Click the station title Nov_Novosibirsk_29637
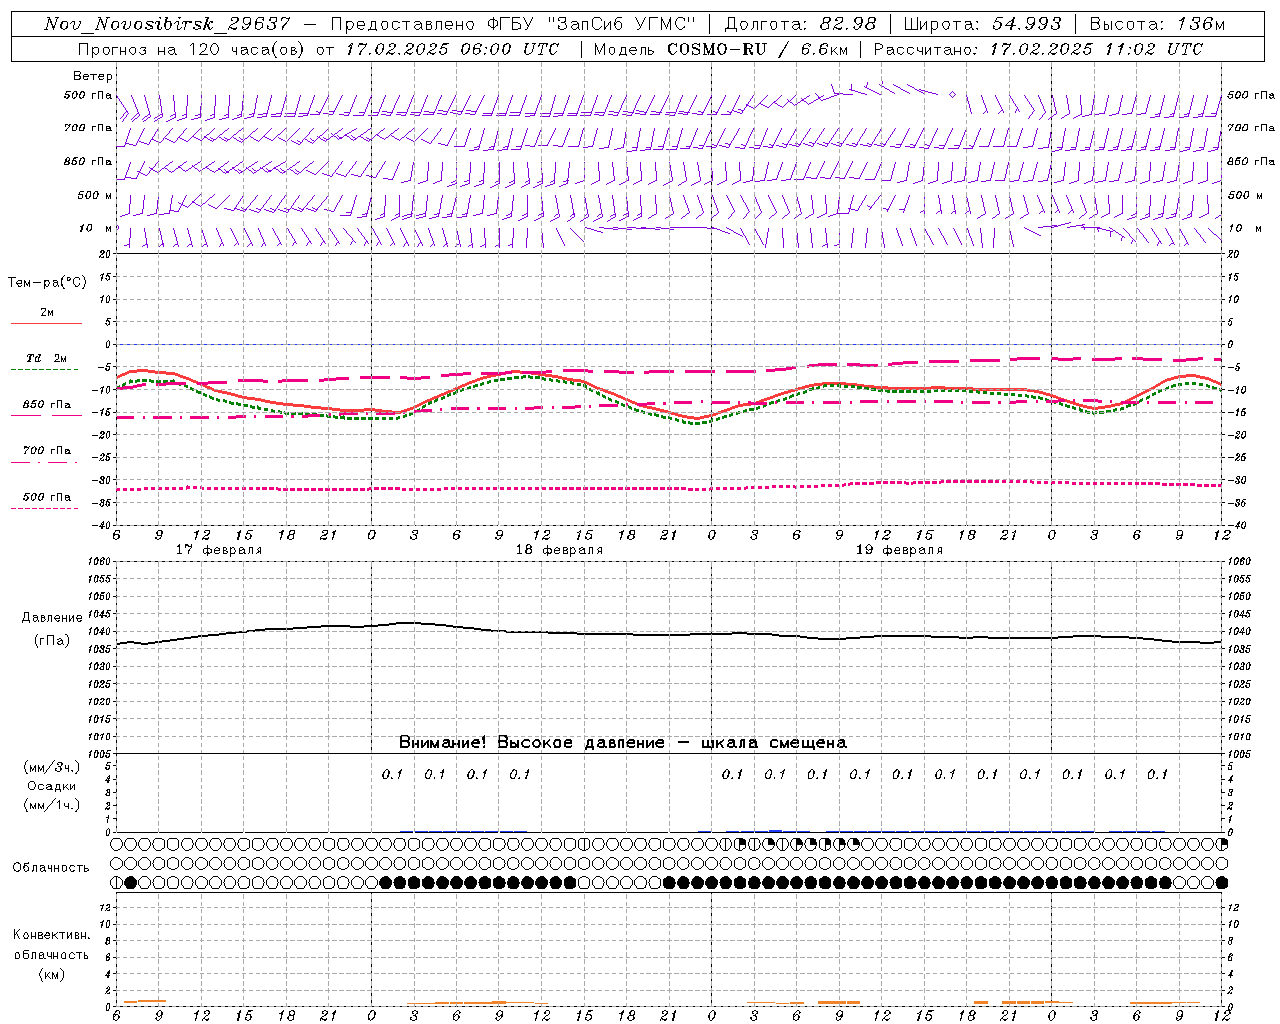 tap(167, 24)
